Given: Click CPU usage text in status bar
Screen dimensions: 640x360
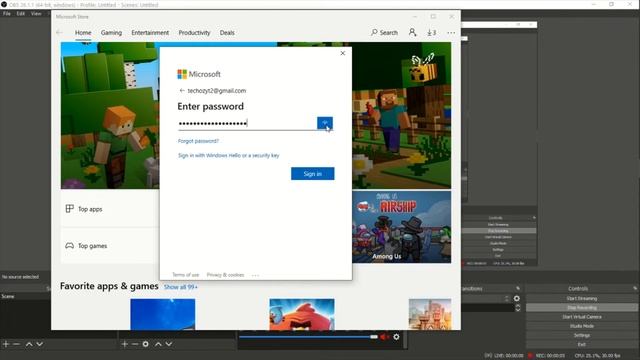Looking at the screenshot, I should [597, 356].
